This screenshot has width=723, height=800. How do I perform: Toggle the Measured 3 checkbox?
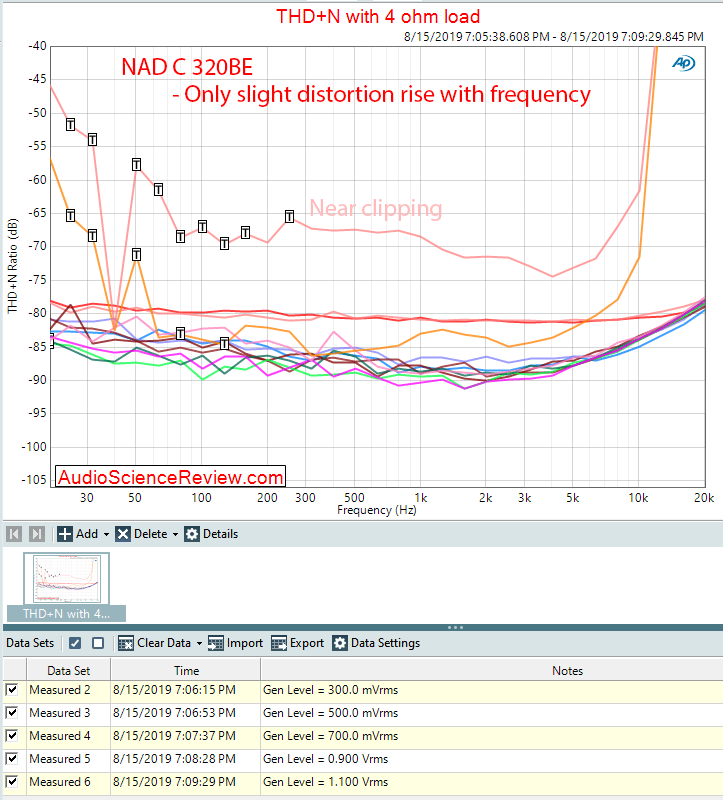12,713
